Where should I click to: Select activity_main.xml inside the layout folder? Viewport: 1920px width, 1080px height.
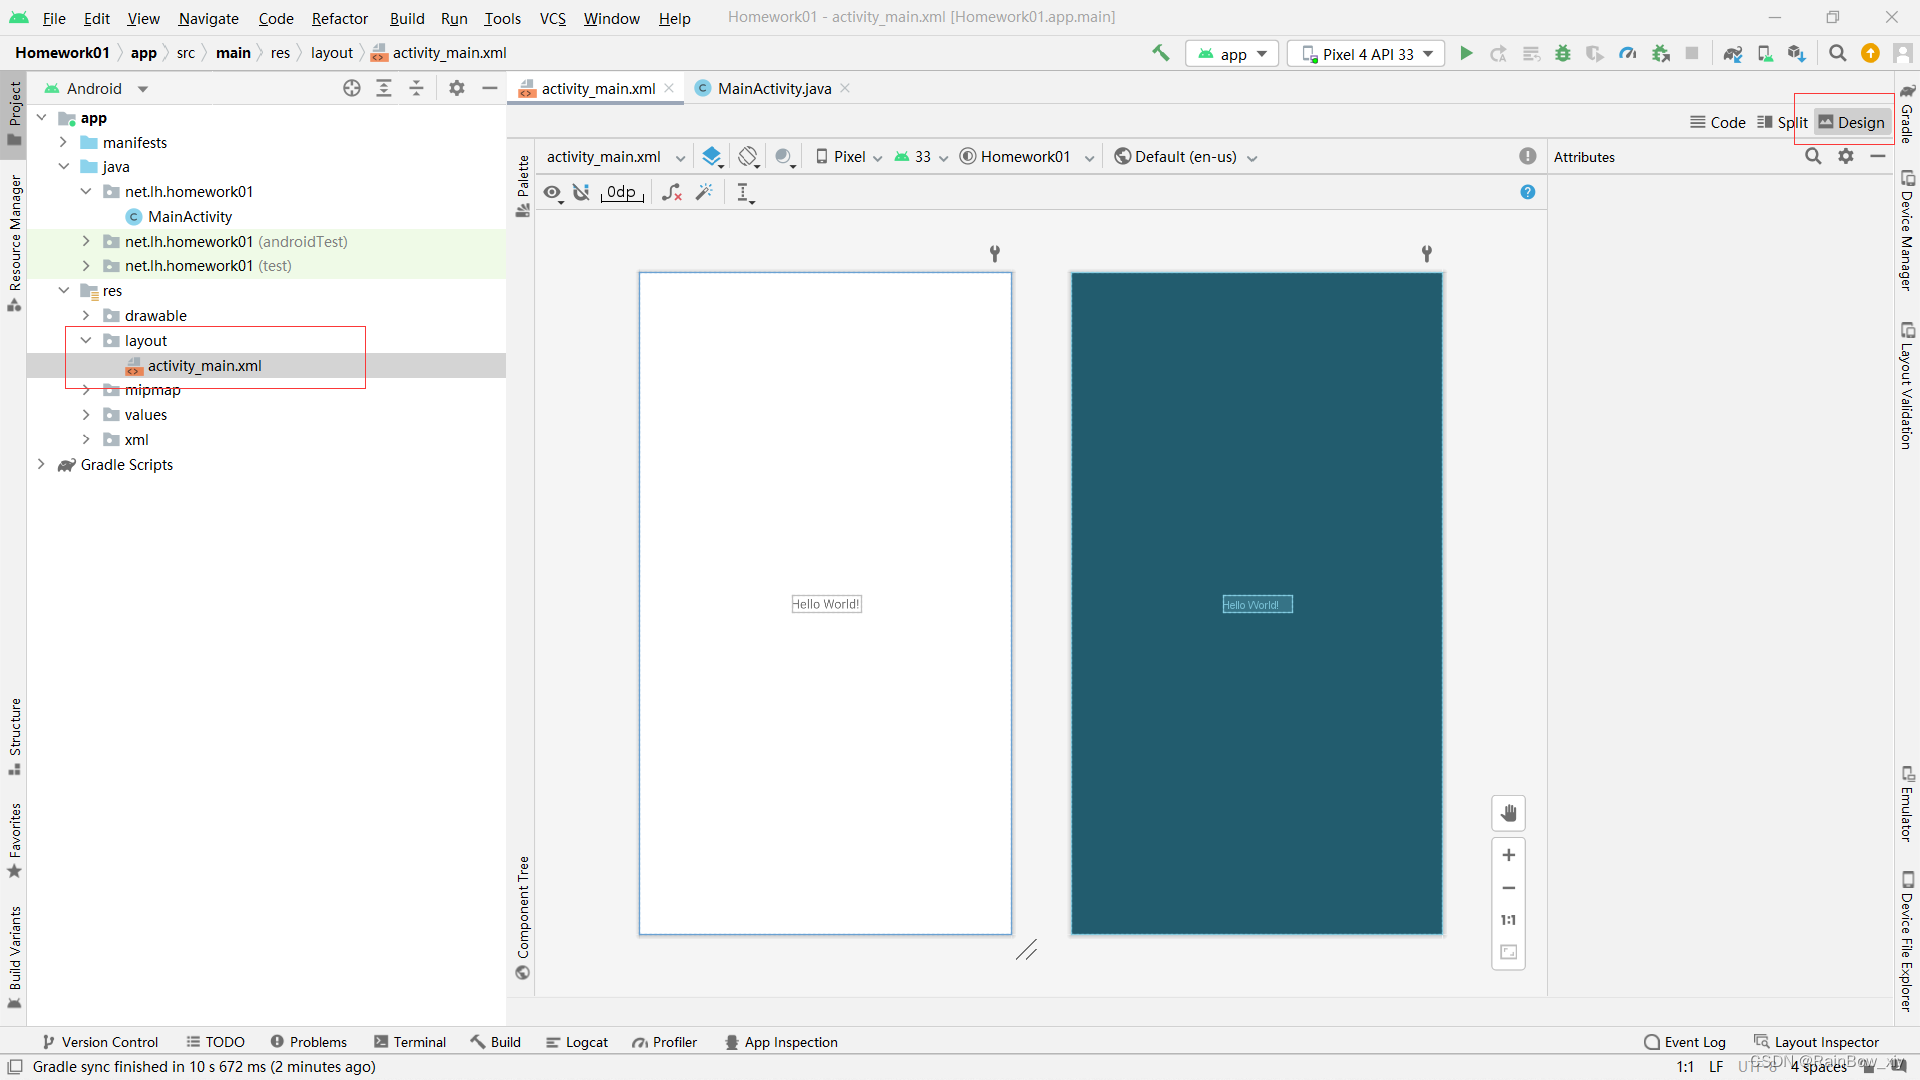205,366
